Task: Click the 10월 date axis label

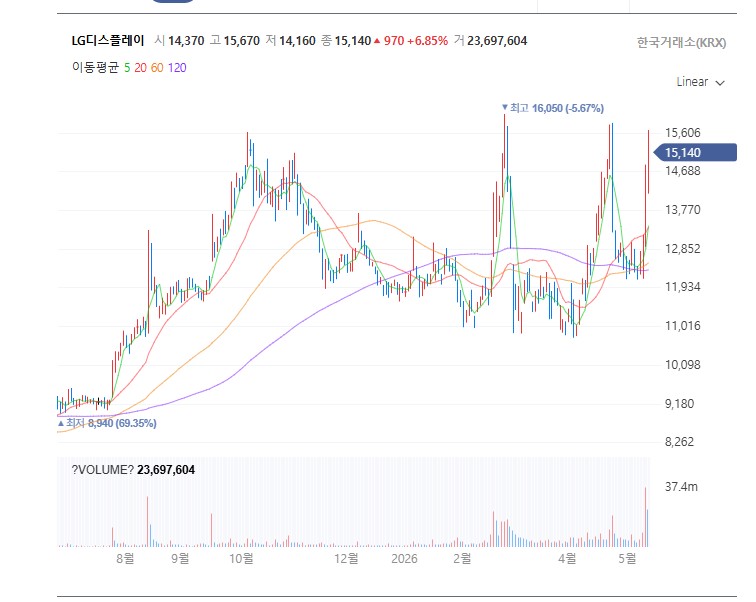Action: (242, 559)
